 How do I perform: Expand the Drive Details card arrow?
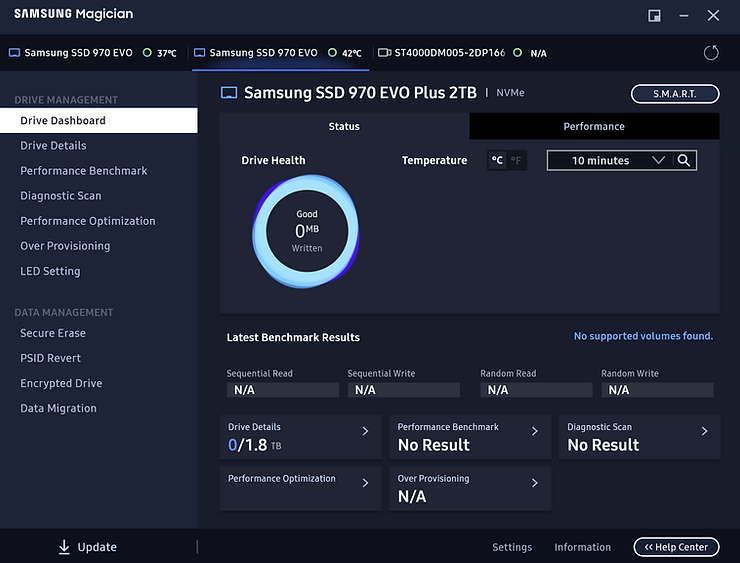(365, 431)
